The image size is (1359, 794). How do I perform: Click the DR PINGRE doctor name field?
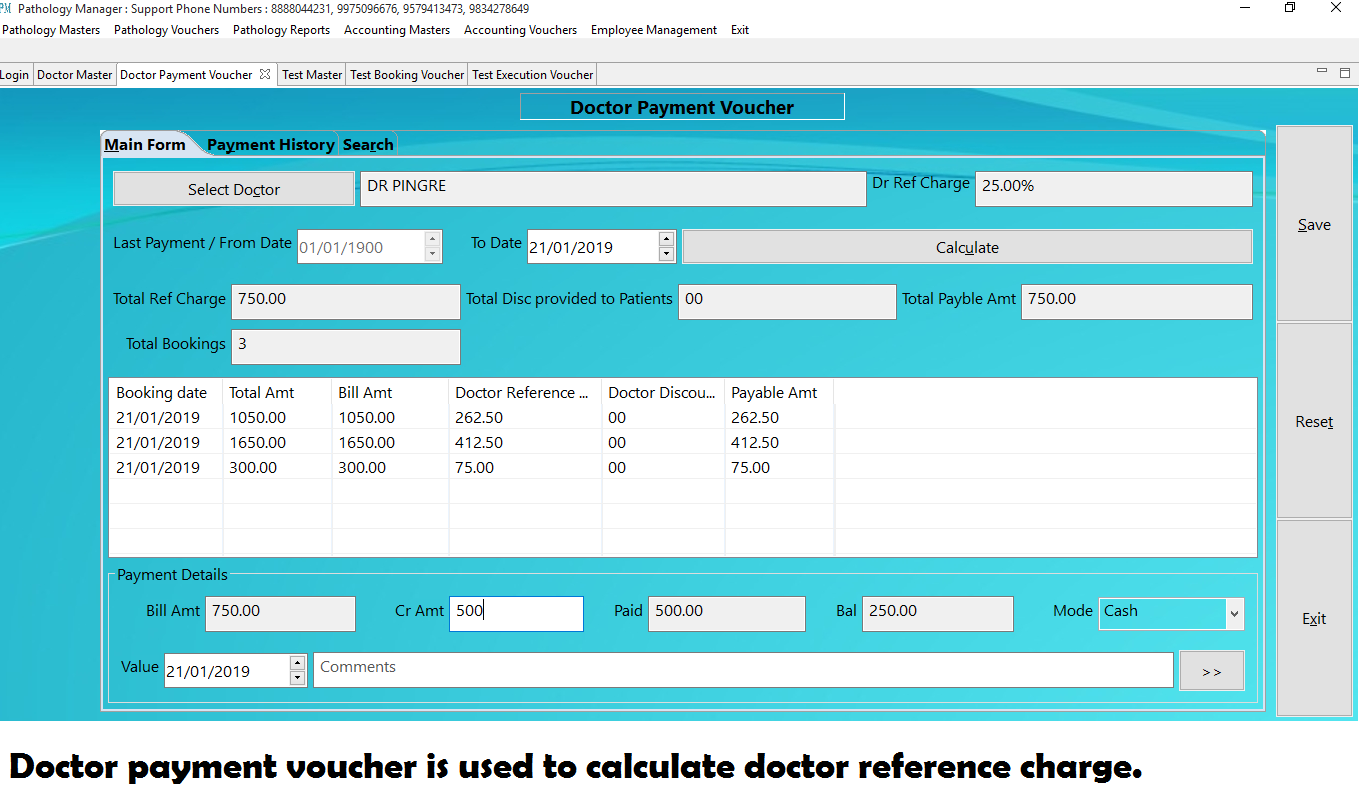pyautogui.click(x=613, y=189)
